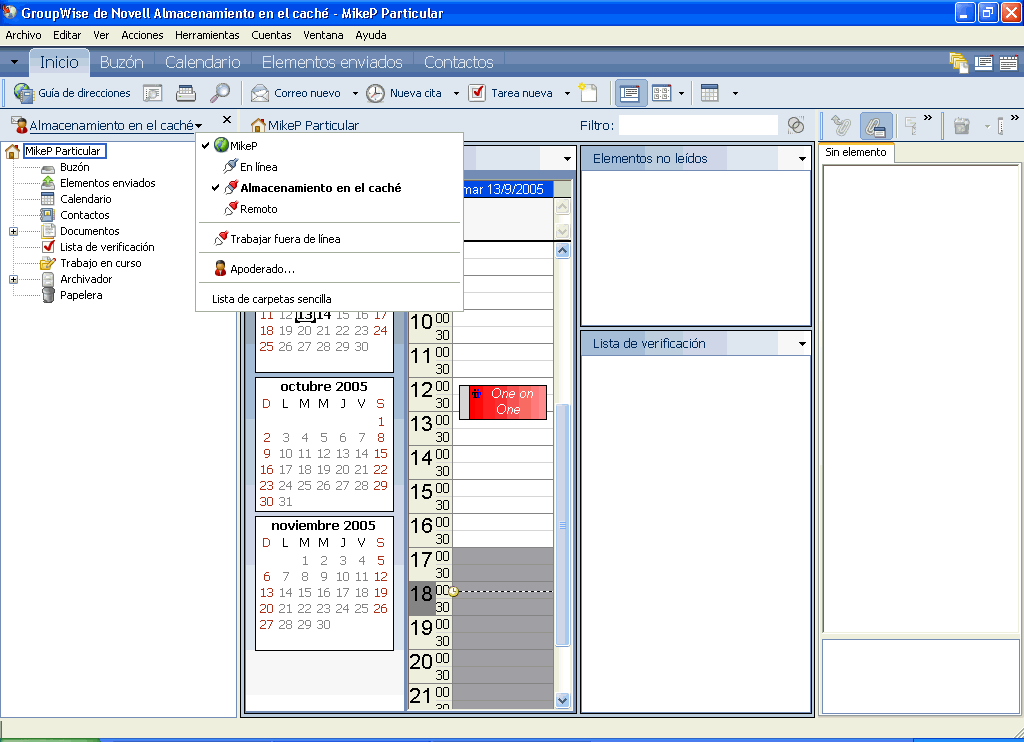
Task: Open the Herramientas menu
Action: pyautogui.click(x=207, y=35)
